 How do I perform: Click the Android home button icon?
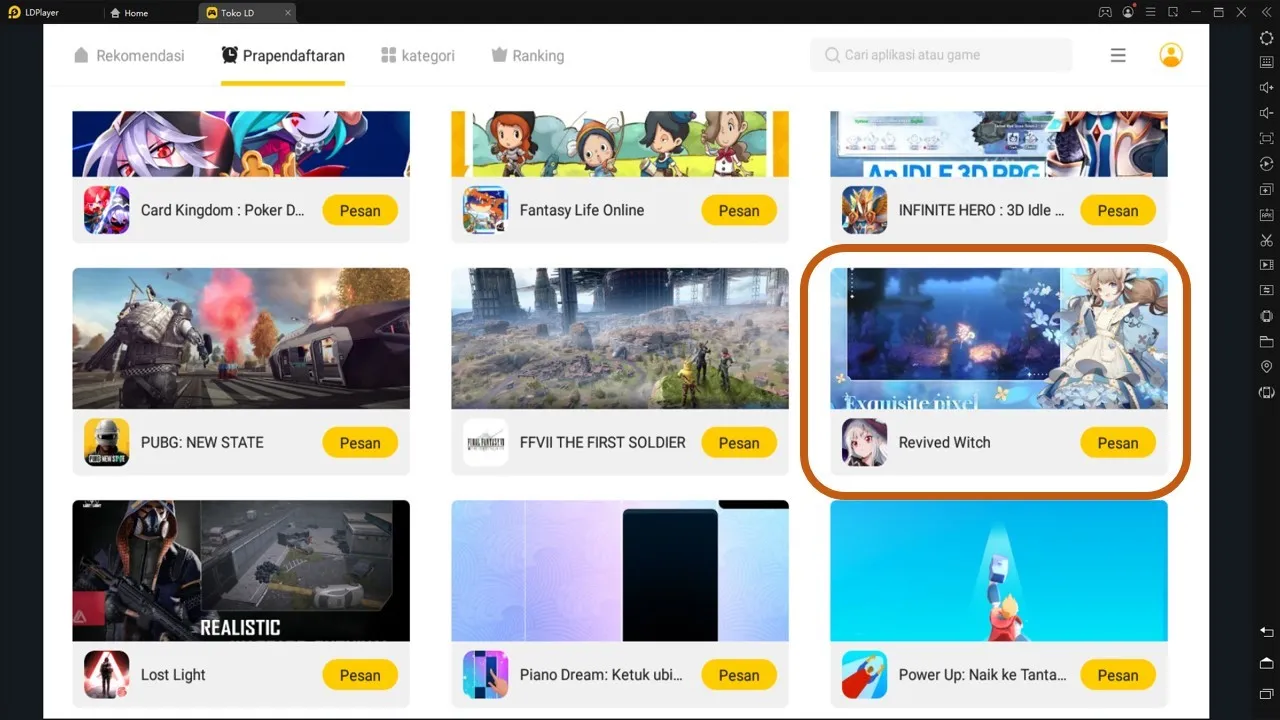point(1266,663)
